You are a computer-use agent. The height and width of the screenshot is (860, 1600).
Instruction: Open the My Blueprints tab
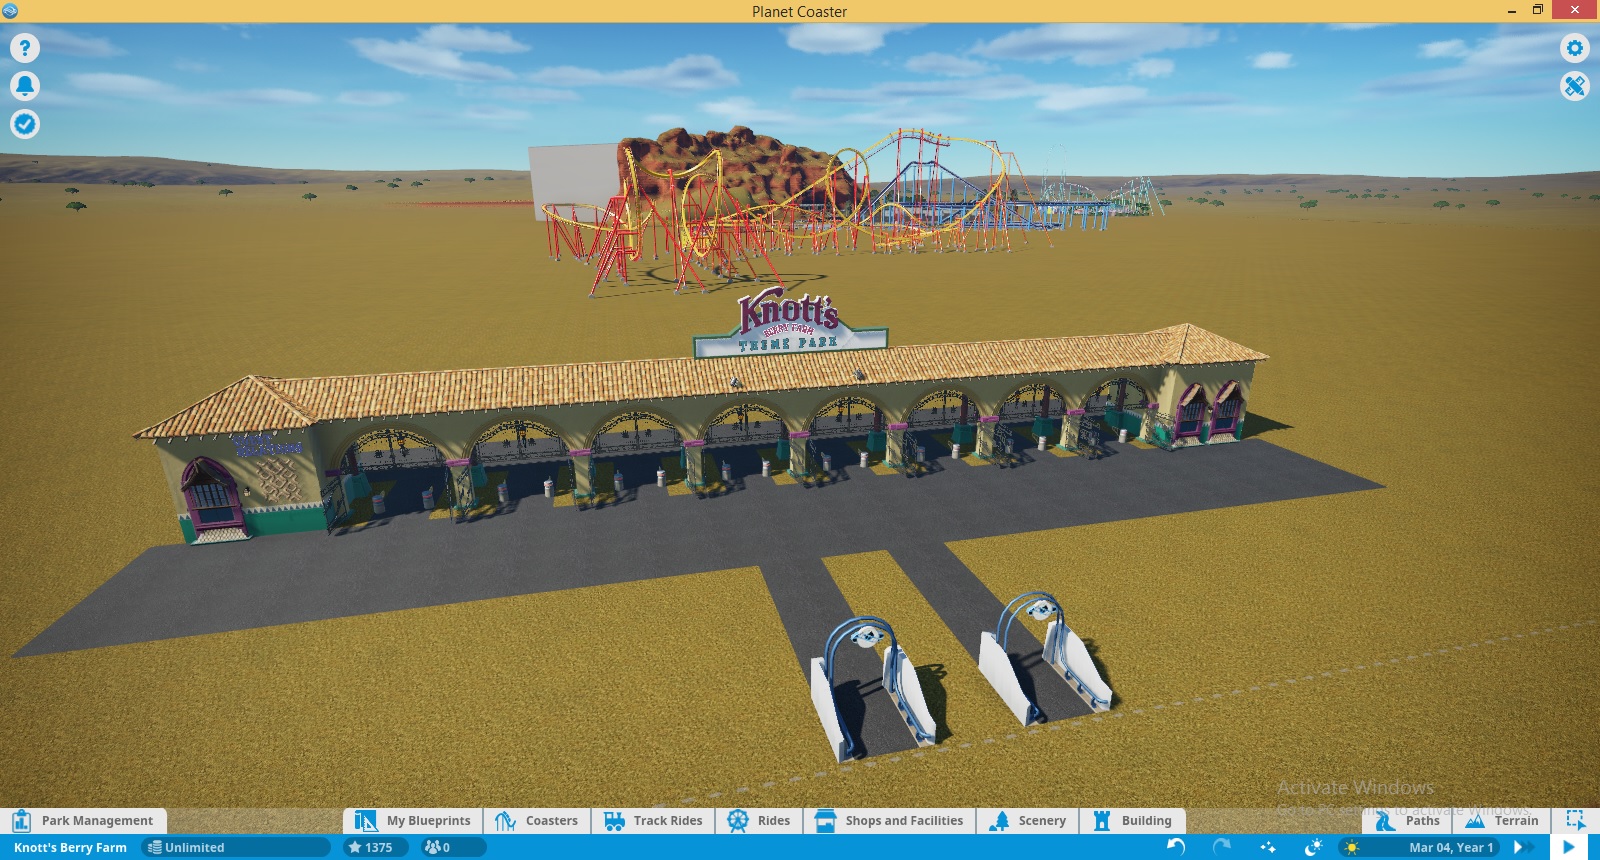(x=413, y=821)
